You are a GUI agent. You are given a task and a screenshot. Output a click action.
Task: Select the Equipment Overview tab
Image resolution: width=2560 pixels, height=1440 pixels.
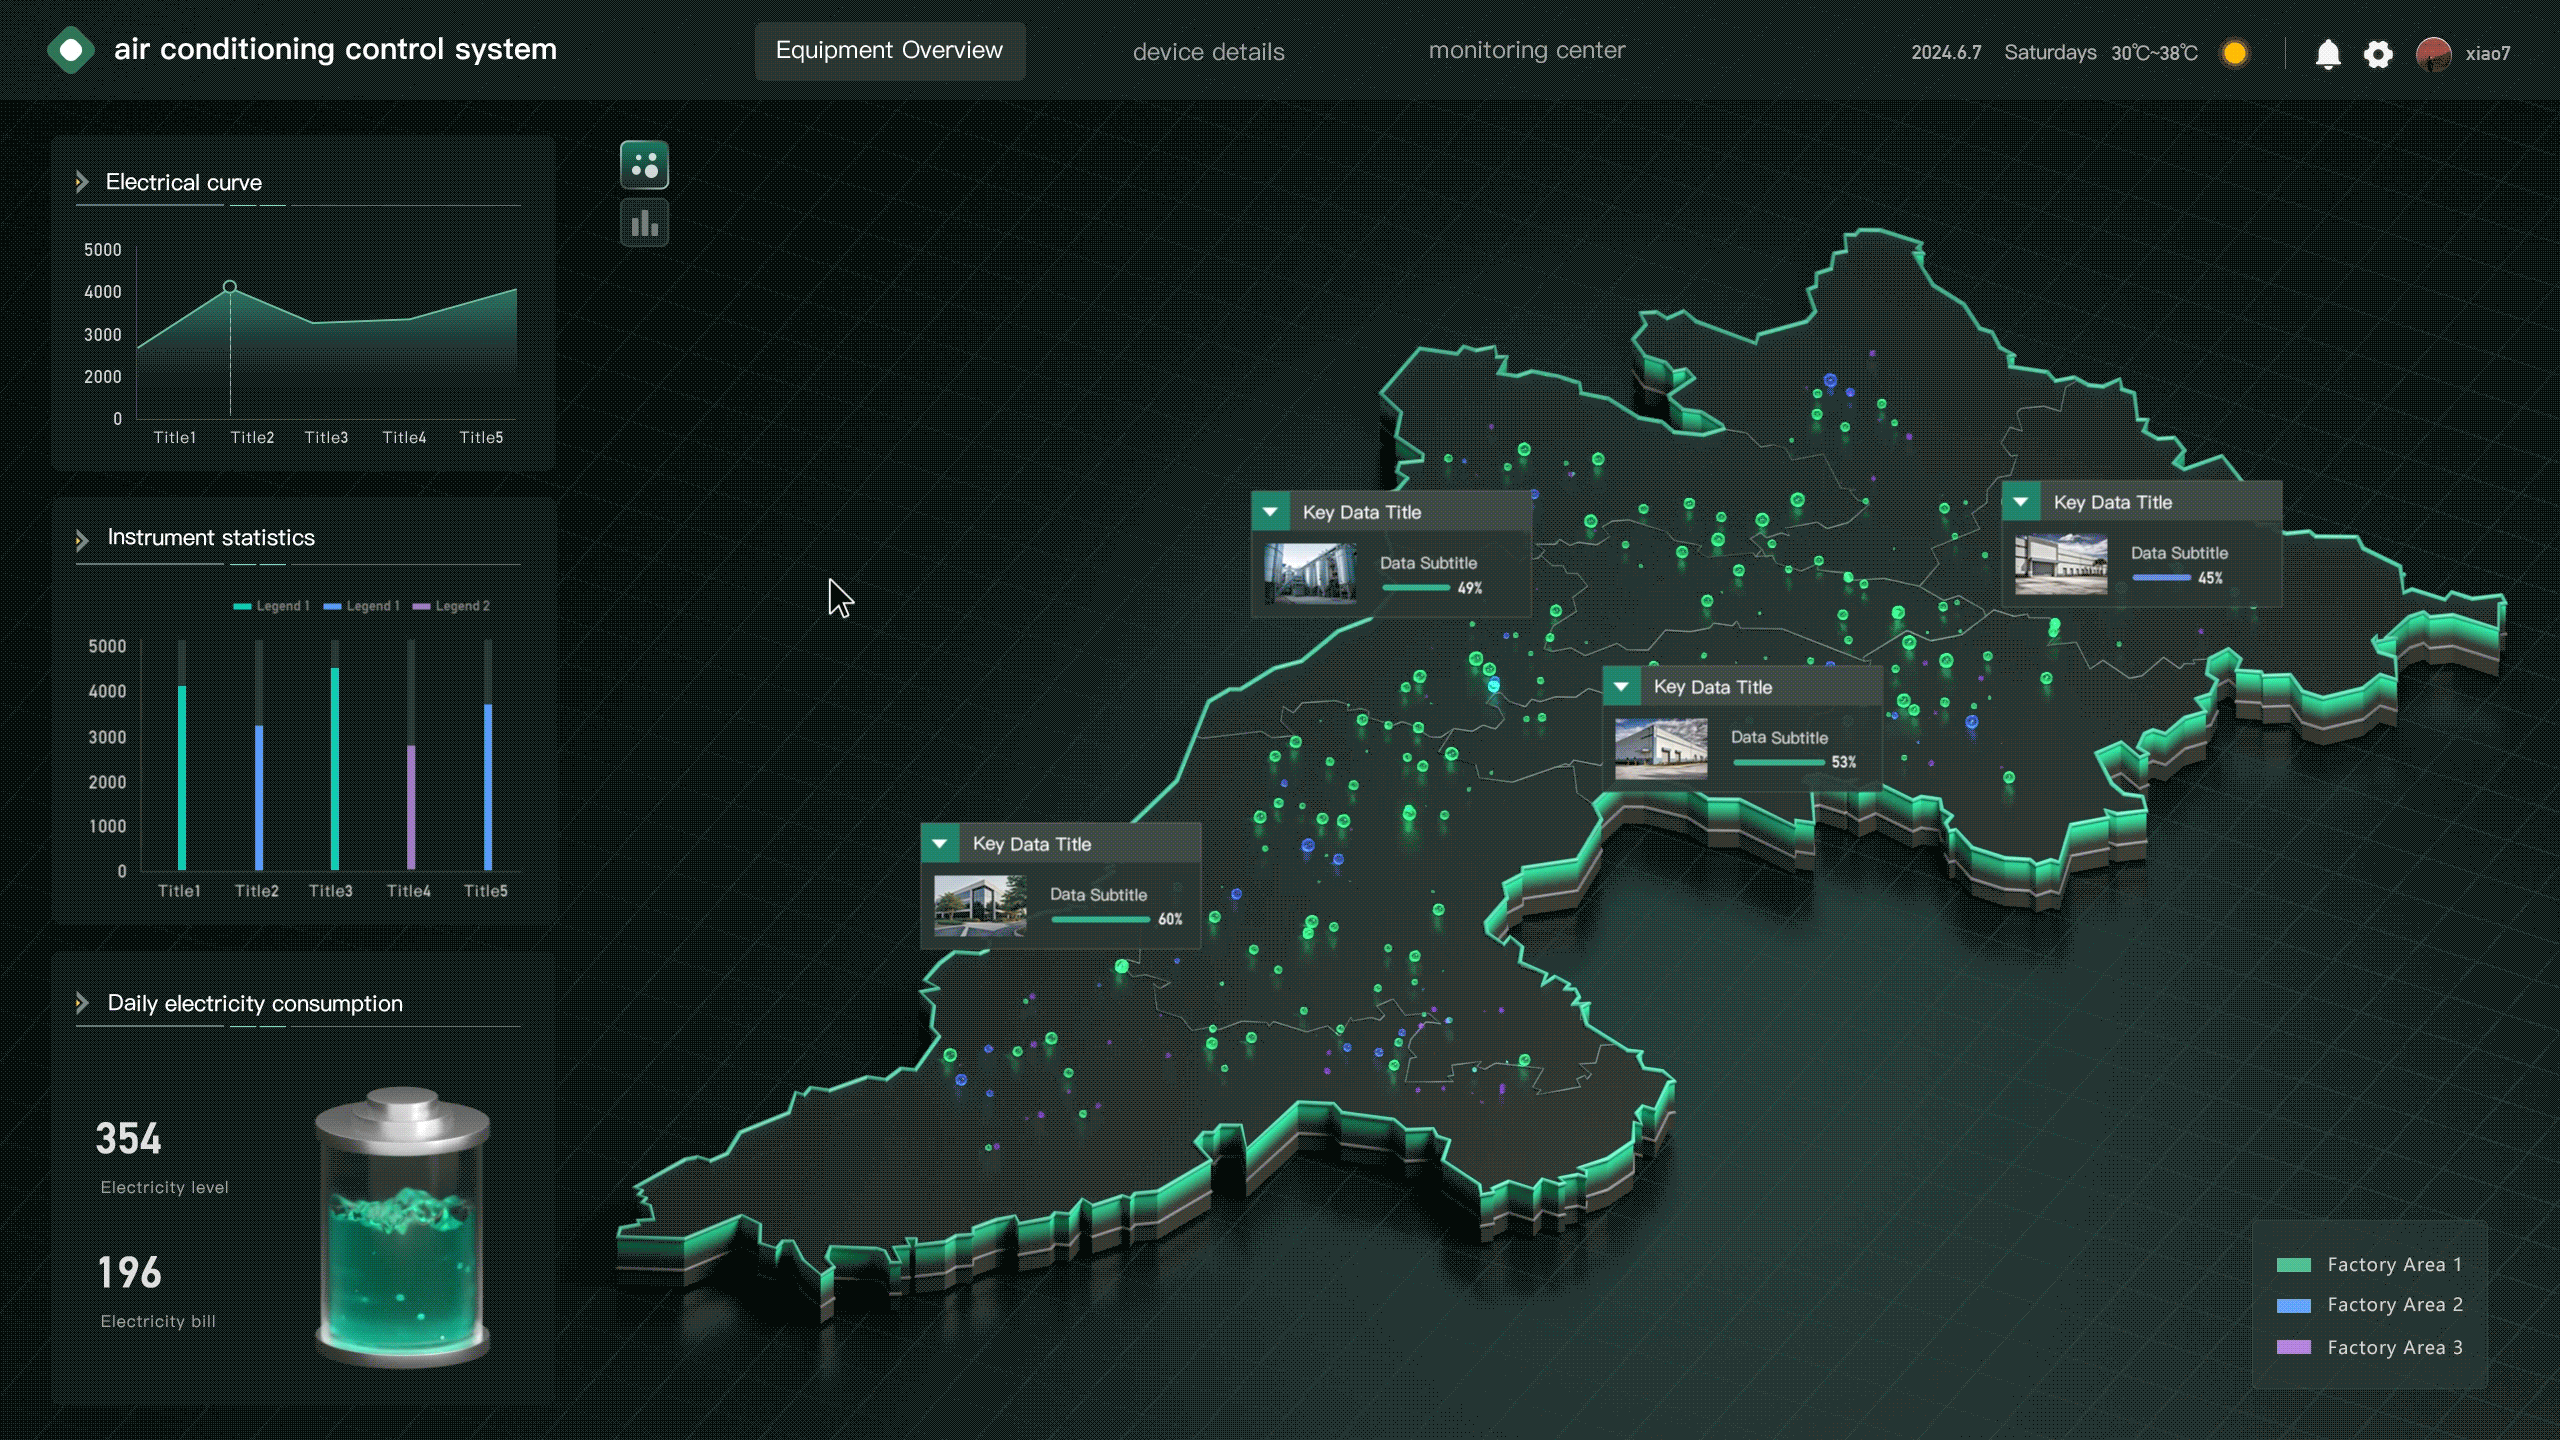point(890,51)
